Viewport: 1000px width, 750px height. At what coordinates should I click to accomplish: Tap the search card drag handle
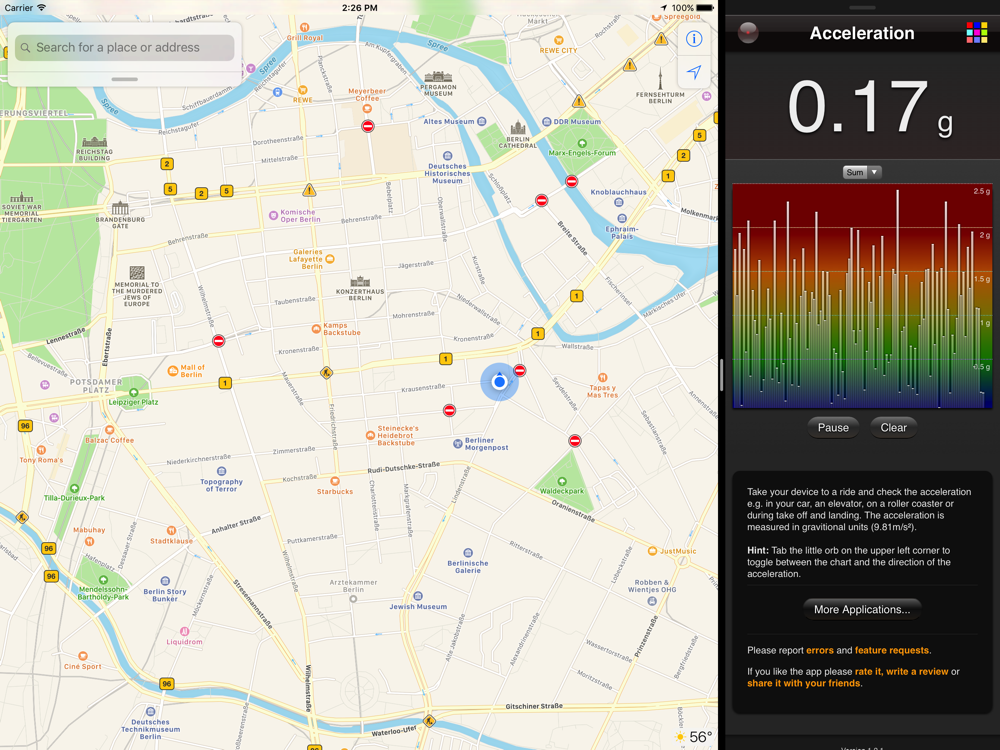(124, 80)
